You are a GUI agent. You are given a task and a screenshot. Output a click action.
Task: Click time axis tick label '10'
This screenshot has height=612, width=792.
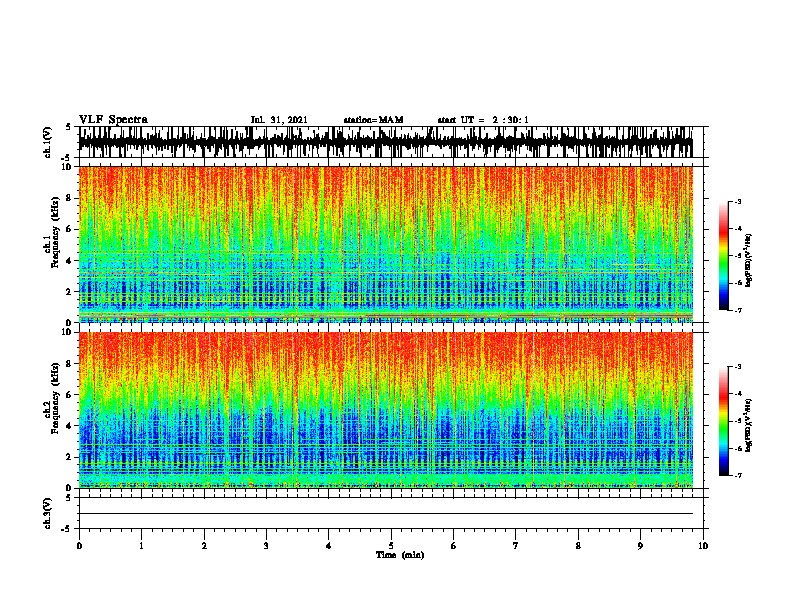[x=703, y=546]
